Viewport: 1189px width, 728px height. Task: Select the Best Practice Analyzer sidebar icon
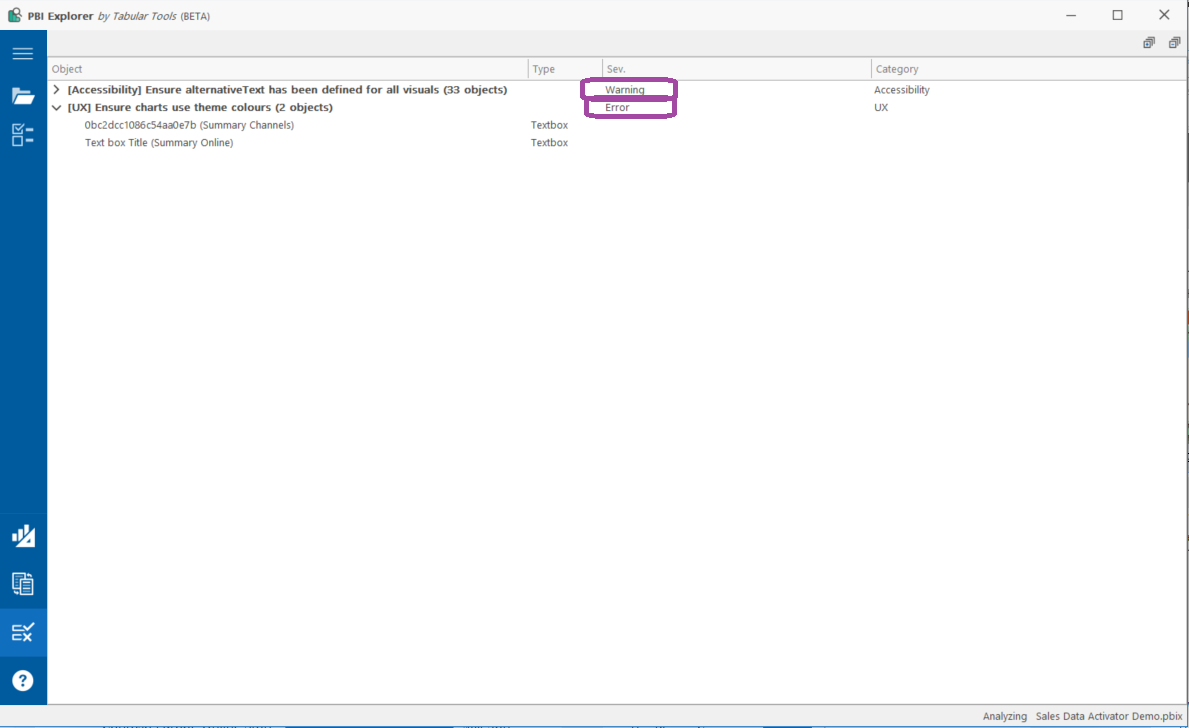[23, 631]
